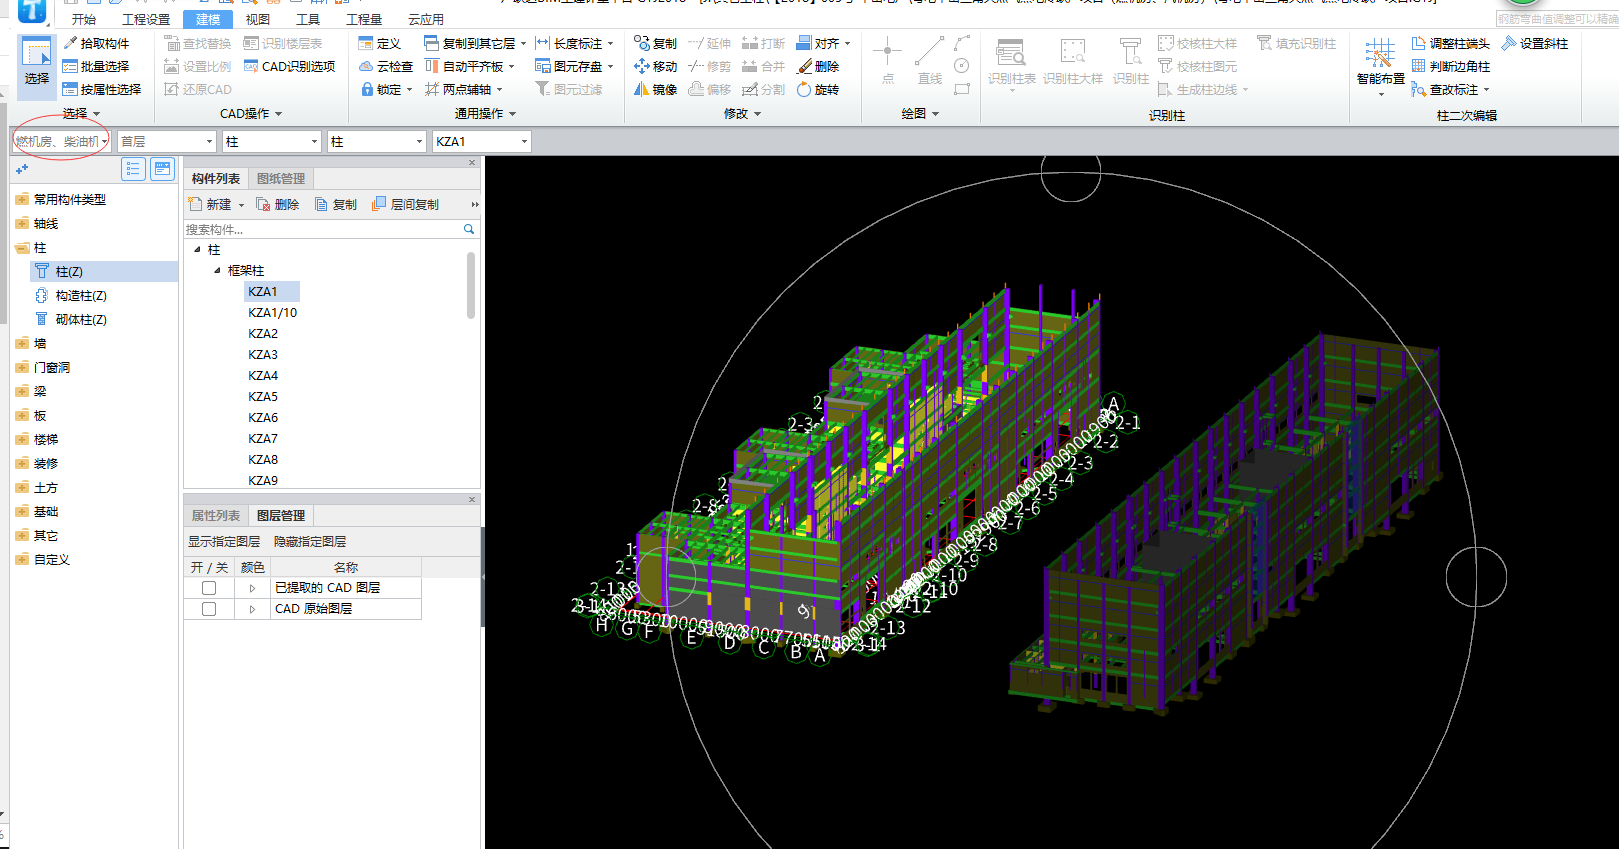The height and width of the screenshot is (849, 1619).
Task: Activate 长度标注 dimension tool
Action: pos(574,43)
